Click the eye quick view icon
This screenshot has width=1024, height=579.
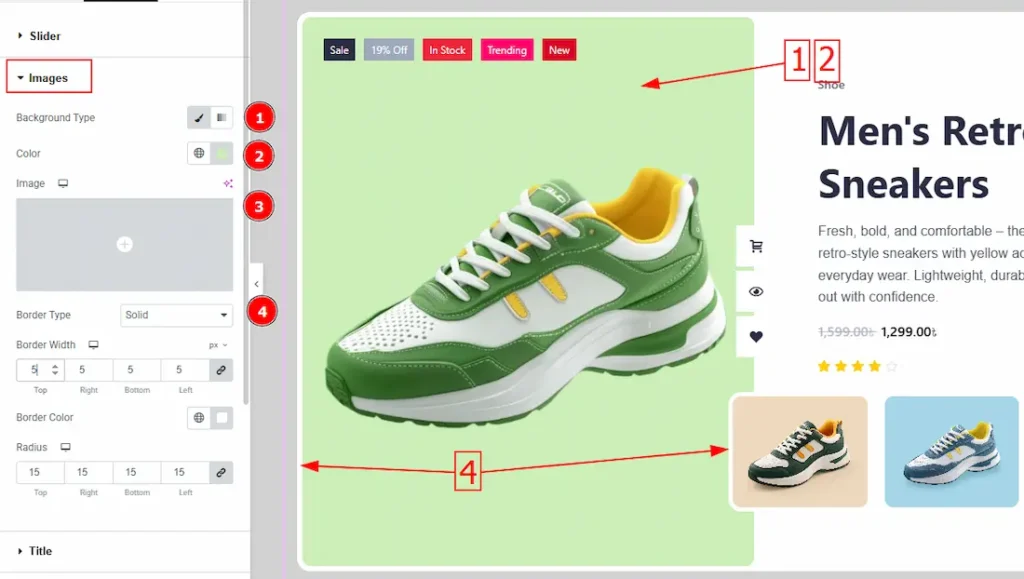(x=756, y=292)
